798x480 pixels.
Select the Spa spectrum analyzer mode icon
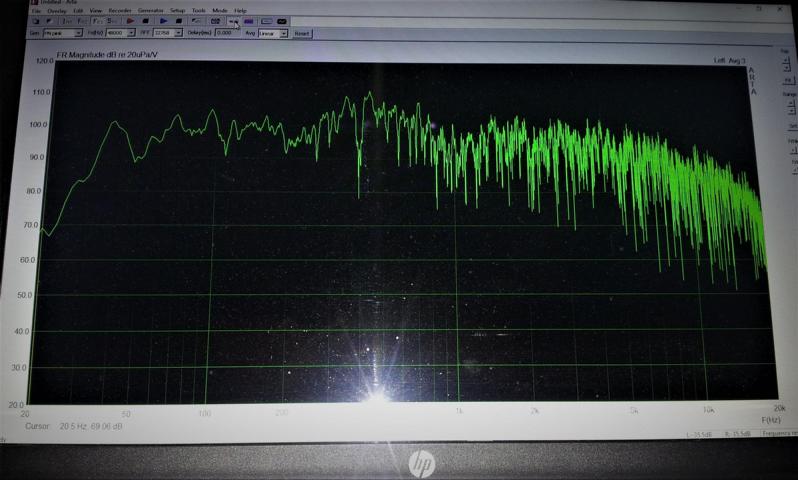coord(111,21)
